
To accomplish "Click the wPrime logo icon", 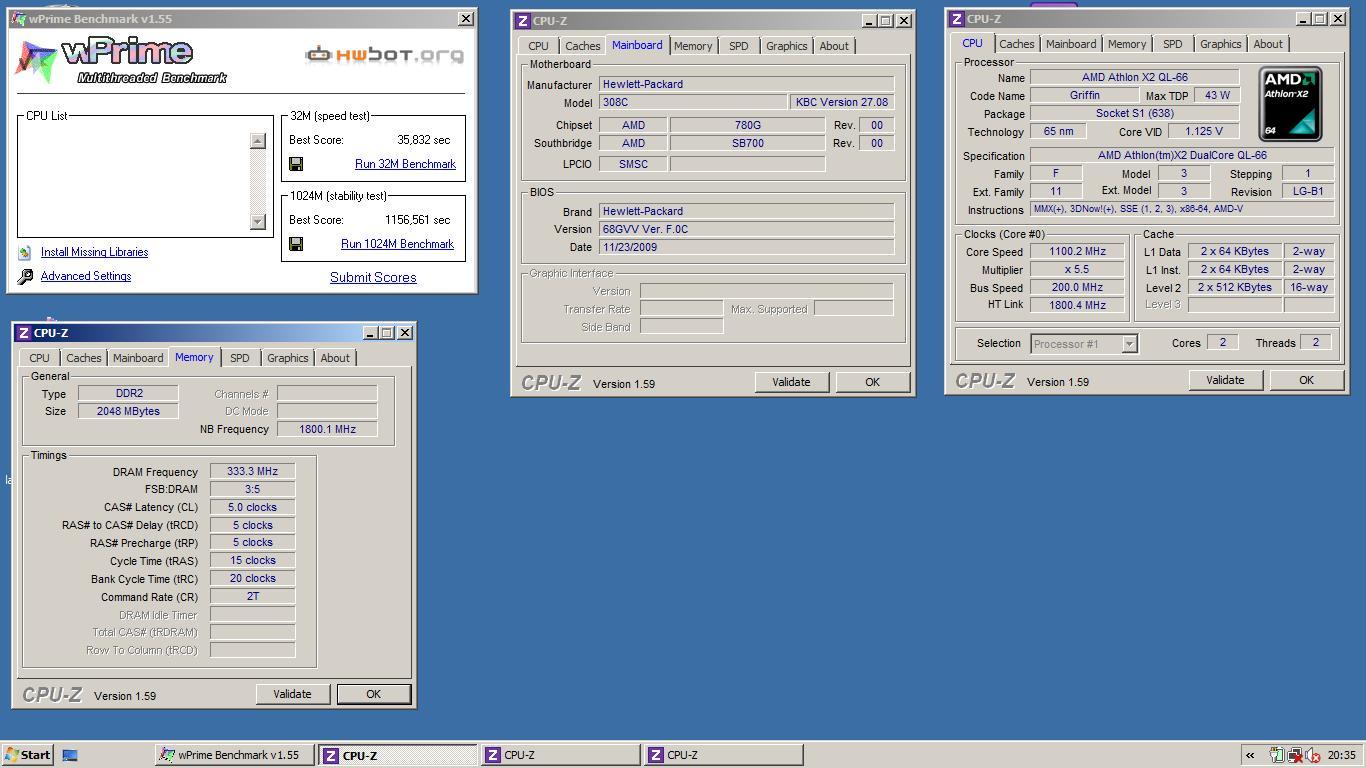I will pyautogui.click(x=35, y=61).
